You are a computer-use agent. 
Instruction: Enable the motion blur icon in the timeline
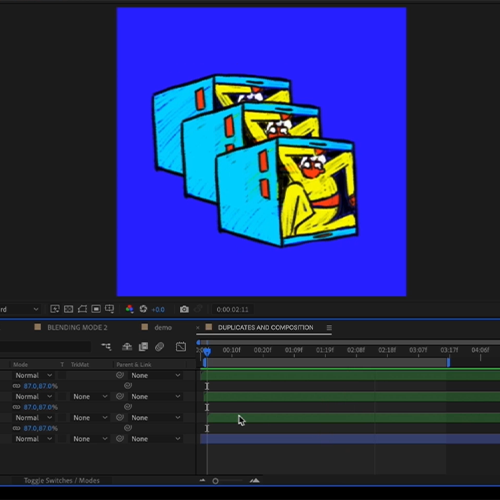pos(160,347)
